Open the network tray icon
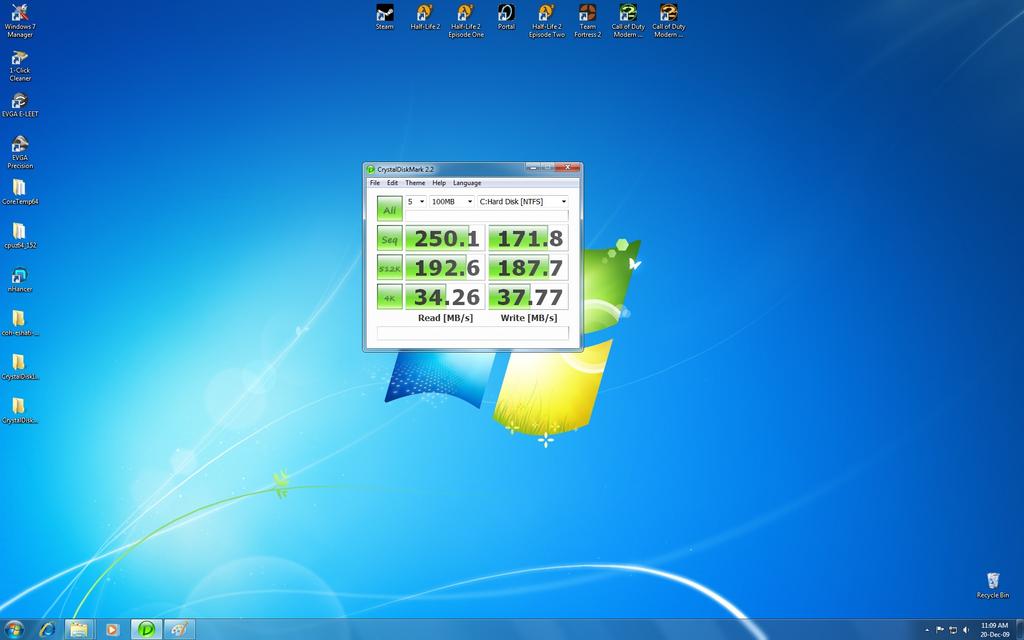The image size is (1024, 640). (x=953, y=630)
